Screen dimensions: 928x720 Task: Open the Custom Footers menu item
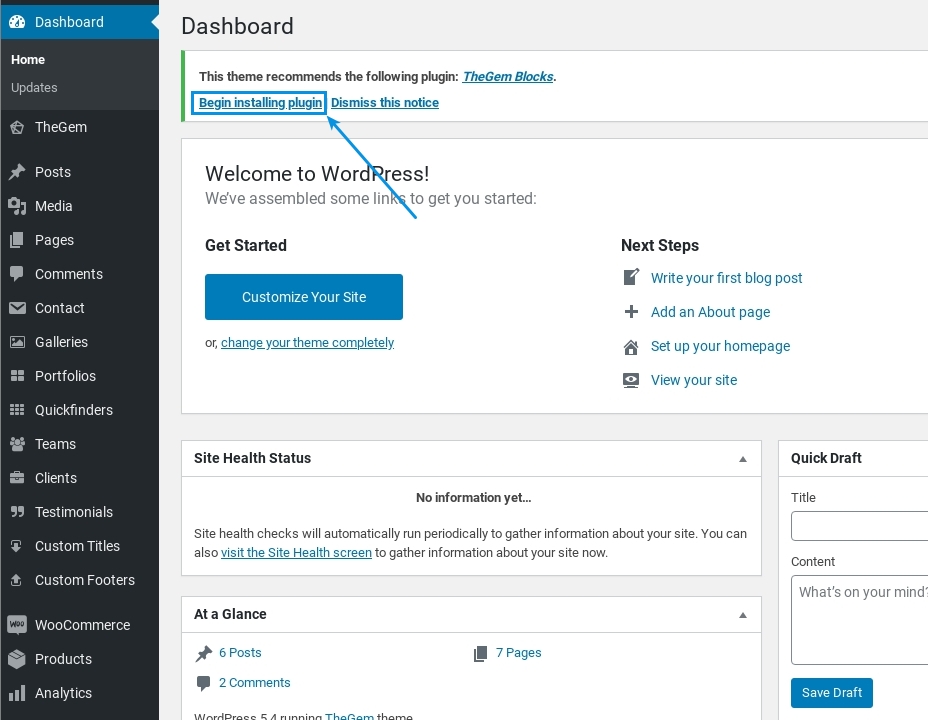tap(84, 580)
